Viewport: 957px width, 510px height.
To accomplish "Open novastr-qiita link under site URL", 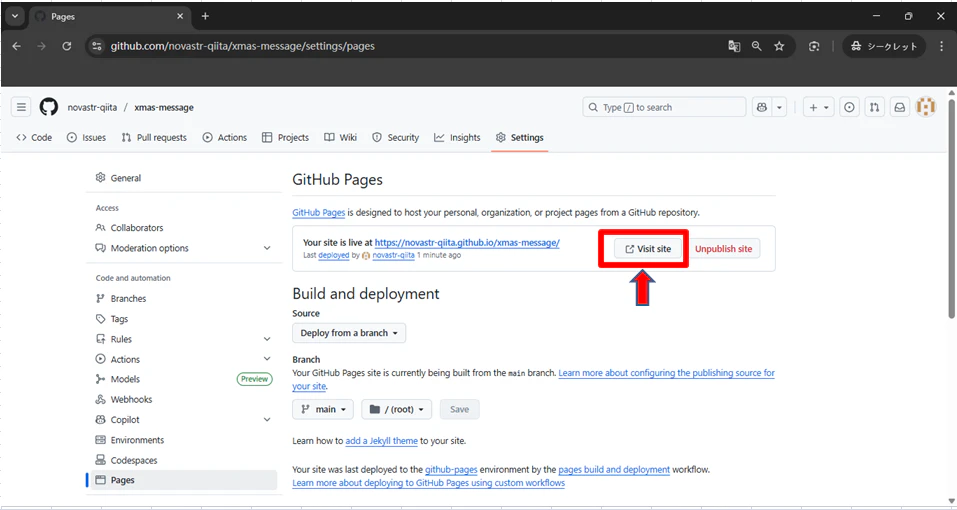I will pos(394,255).
